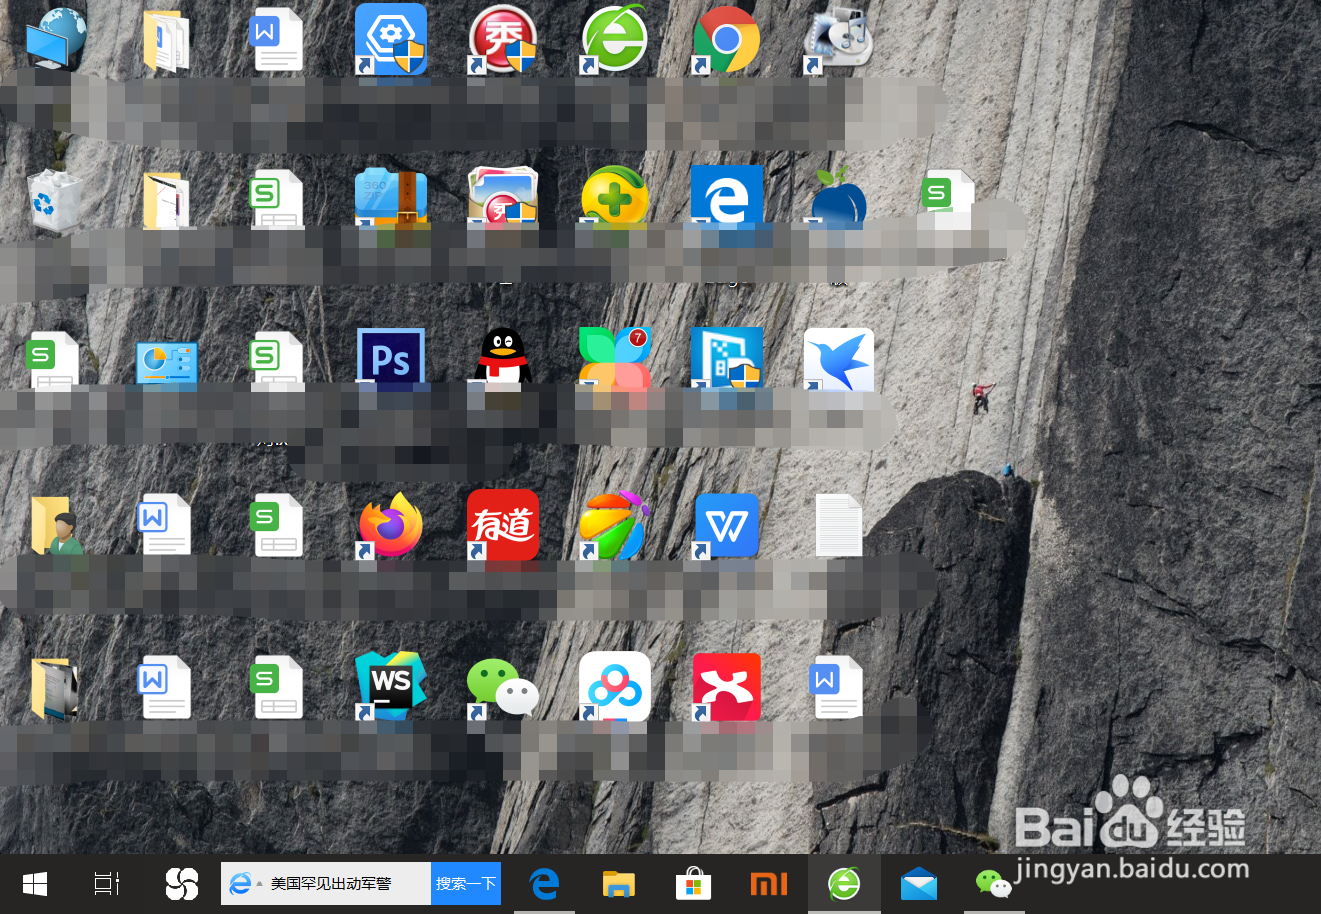Open the document folder next to the network icon

click(x=166, y=40)
